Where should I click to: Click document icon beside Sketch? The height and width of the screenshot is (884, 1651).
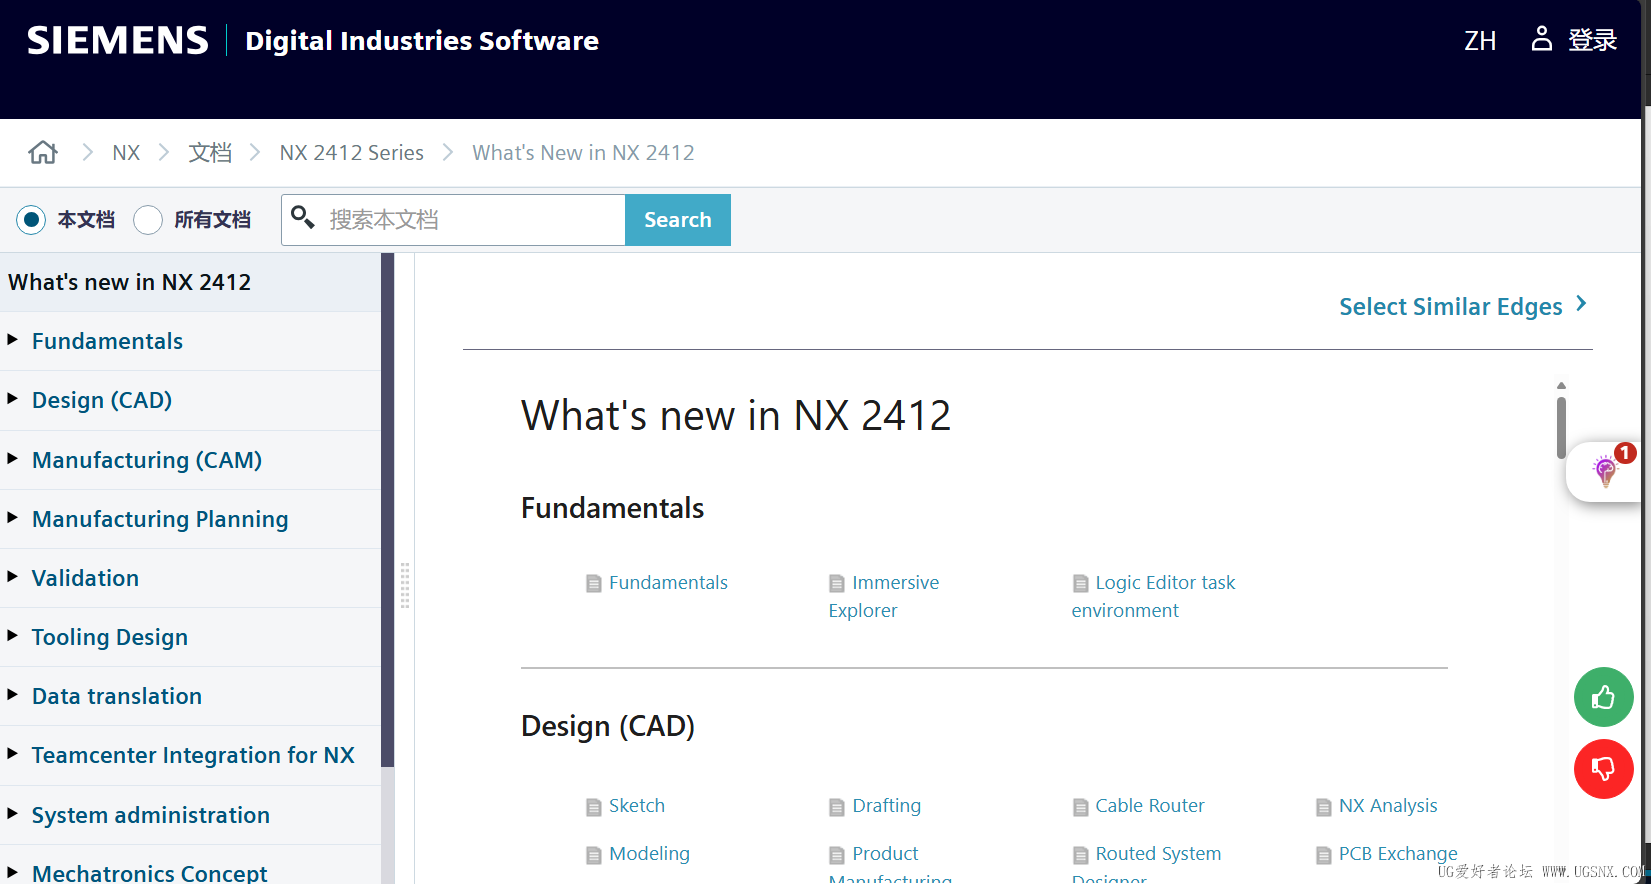tap(594, 807)
